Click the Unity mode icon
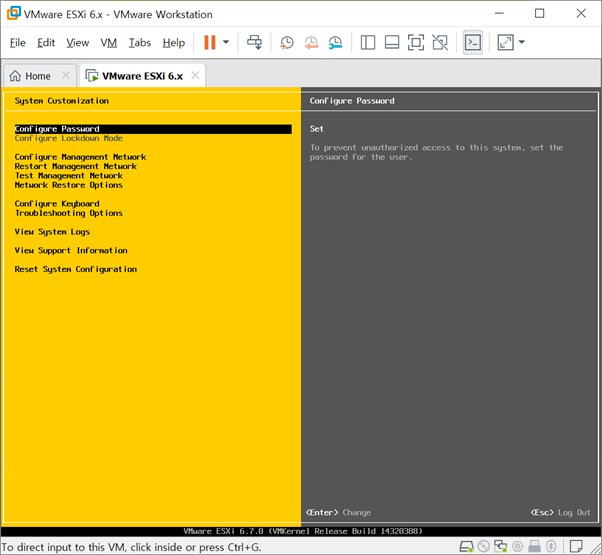Viewport: 602px width, 555px height. (x=440, y=43)
